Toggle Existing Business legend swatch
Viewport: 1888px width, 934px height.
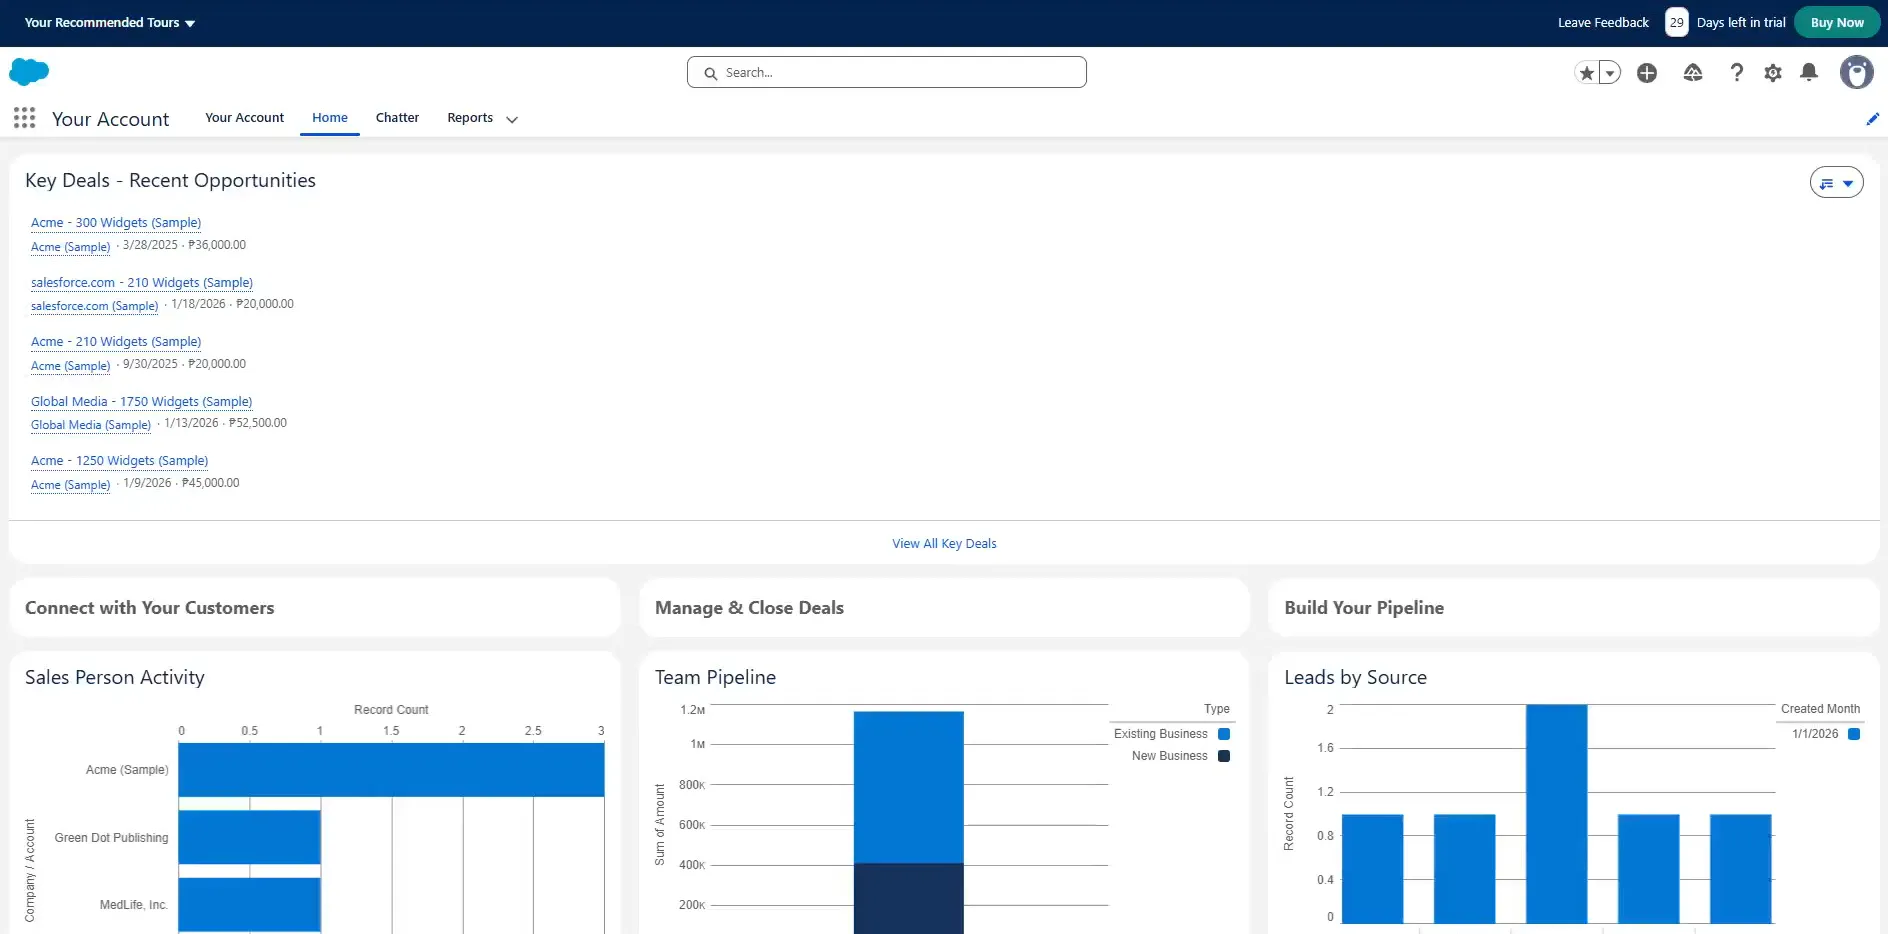[1224, 734]
